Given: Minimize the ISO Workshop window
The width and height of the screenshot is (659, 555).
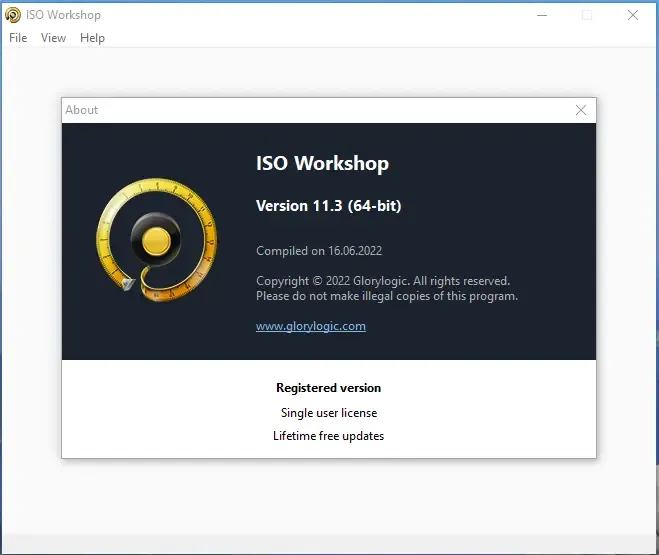Looking at the screenshot, I should point(542,15).
